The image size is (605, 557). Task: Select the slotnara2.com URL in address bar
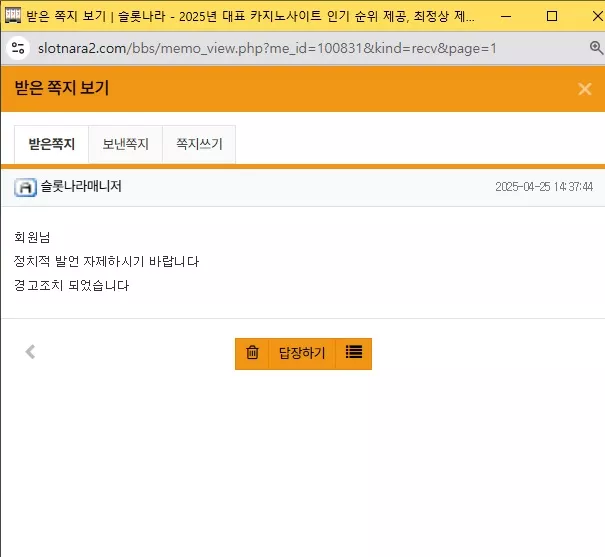coord(267,49)
